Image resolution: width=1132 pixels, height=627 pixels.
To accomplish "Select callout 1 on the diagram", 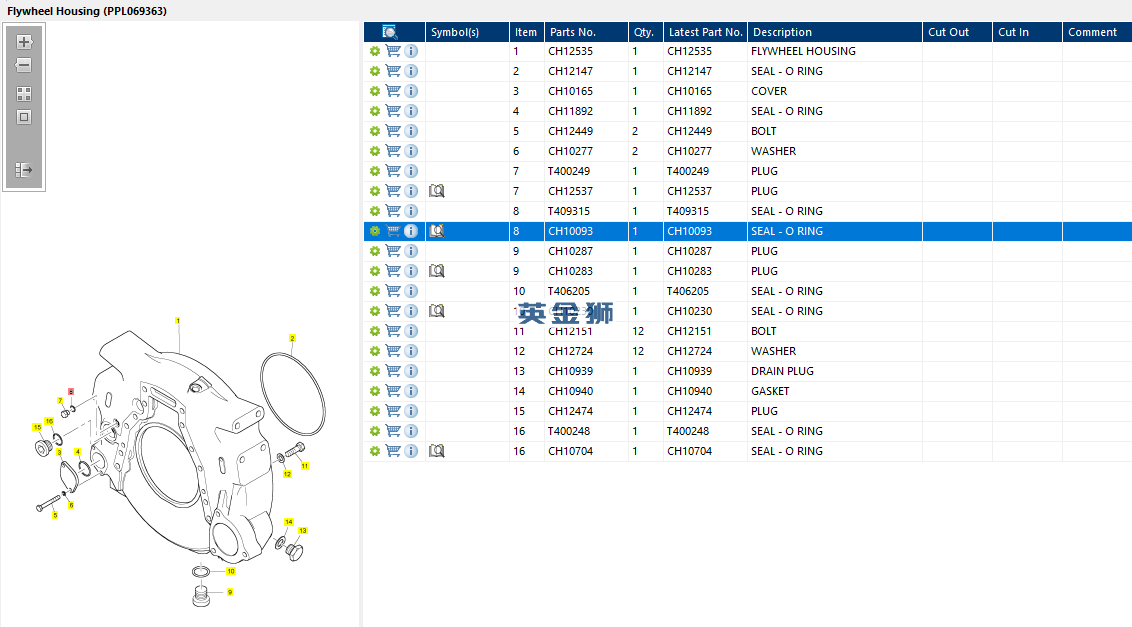I will [x=178, y=321].
